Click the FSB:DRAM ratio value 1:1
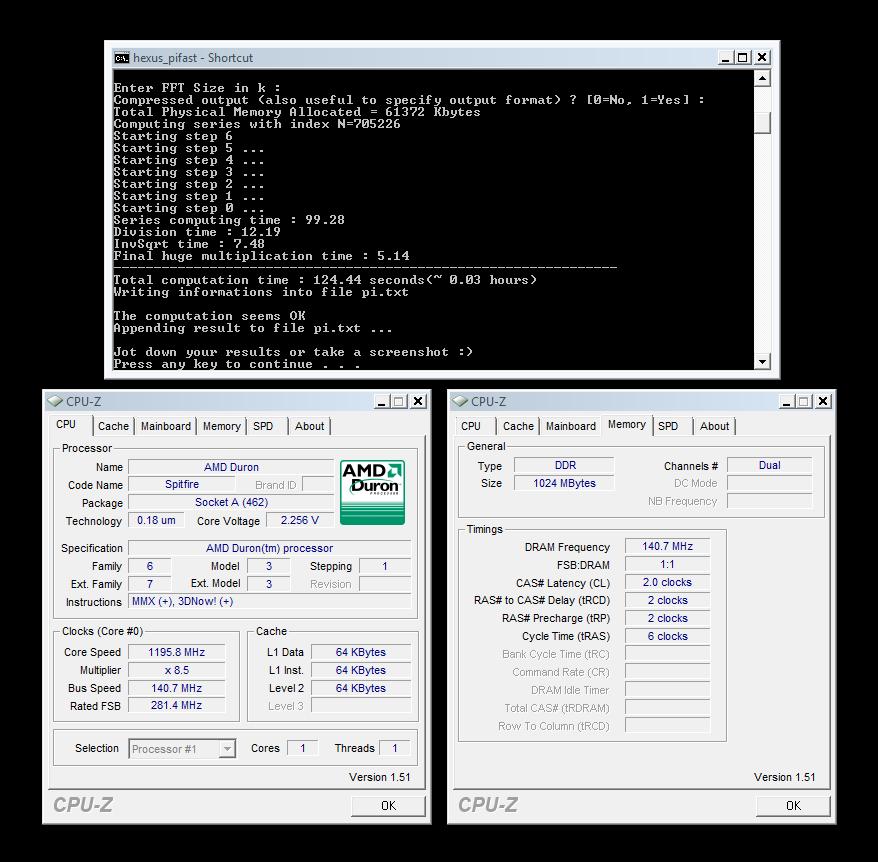The image size is (878, 862). pos(667,565)
